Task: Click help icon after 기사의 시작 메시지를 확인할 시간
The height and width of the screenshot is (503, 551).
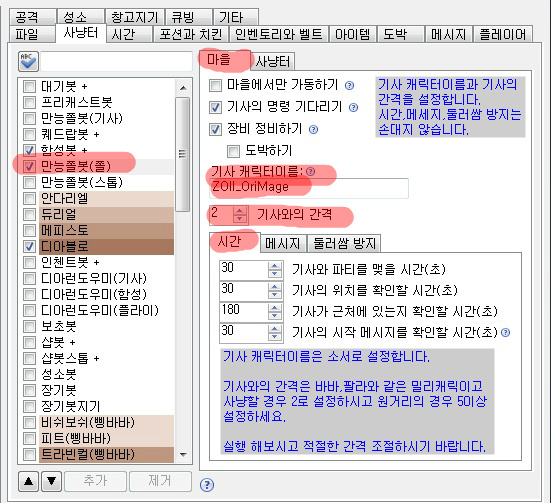Action: pyautogui.click(x=505, y=333)
